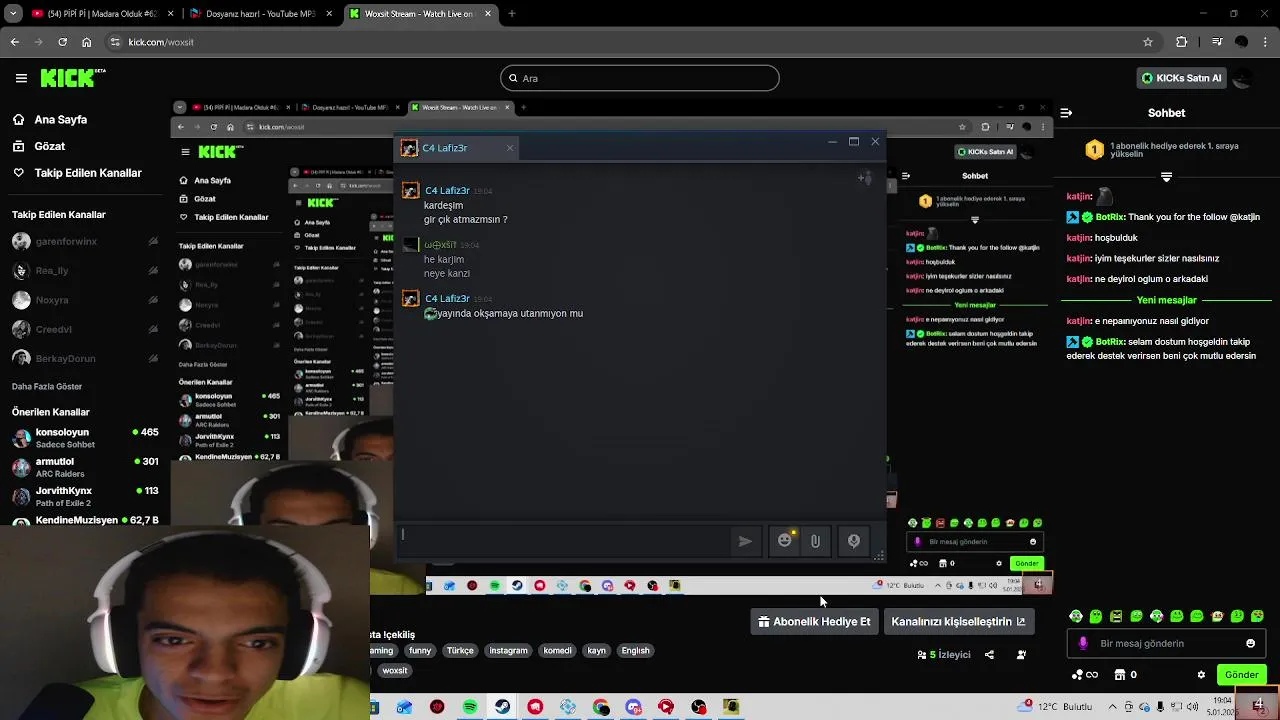Open the emoji picker in chat input
This screenshot has height=720, width=1280.
click(1250, 643)
